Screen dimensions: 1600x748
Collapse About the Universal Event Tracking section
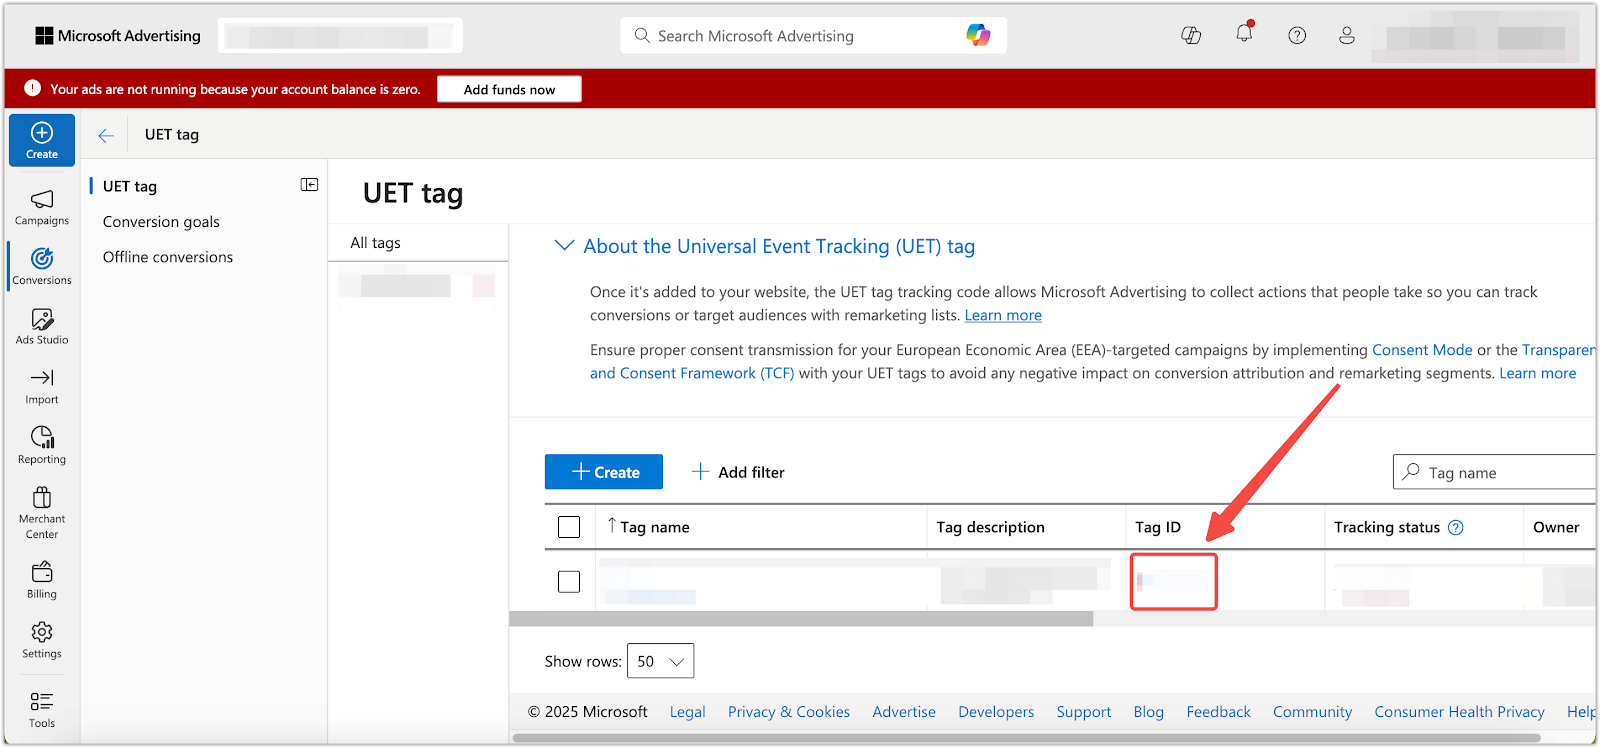coord(564,246)
